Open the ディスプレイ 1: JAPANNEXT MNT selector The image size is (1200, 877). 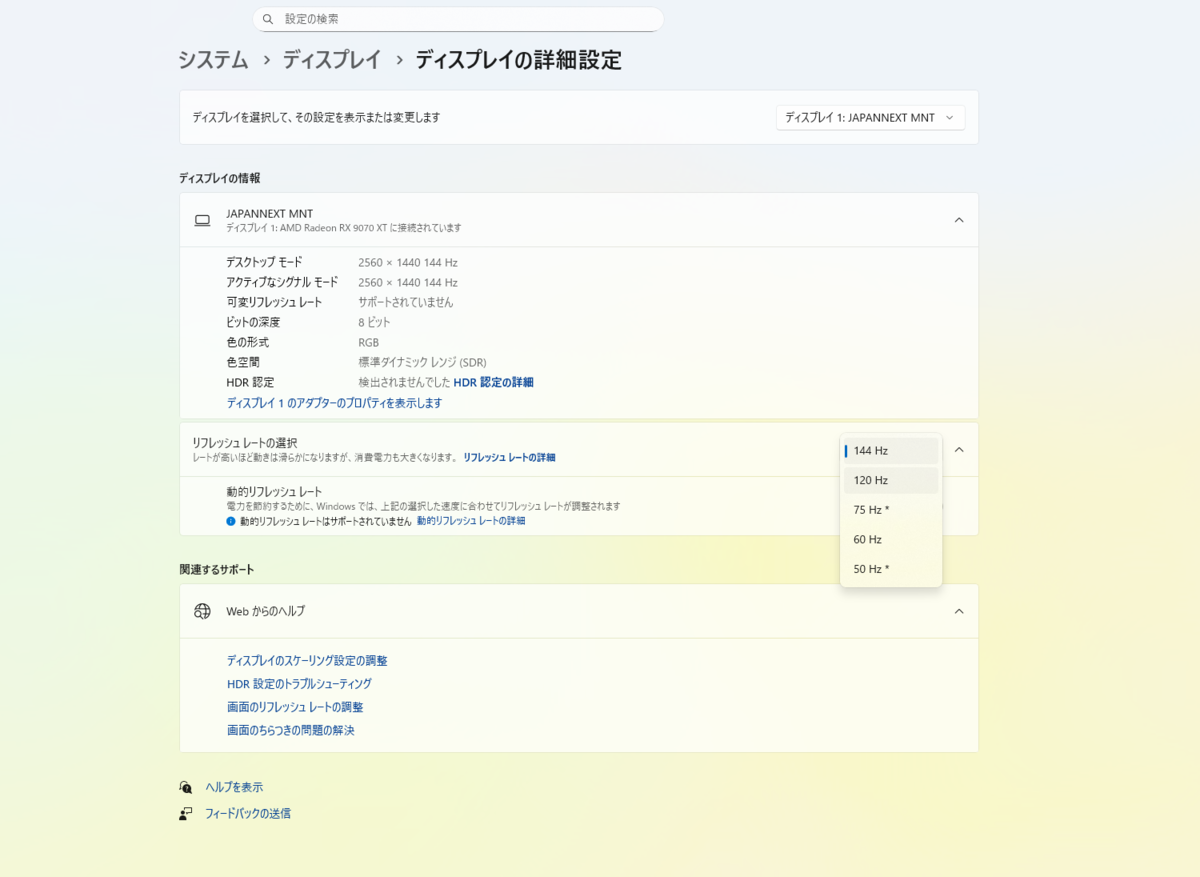[x=869, y=117]
